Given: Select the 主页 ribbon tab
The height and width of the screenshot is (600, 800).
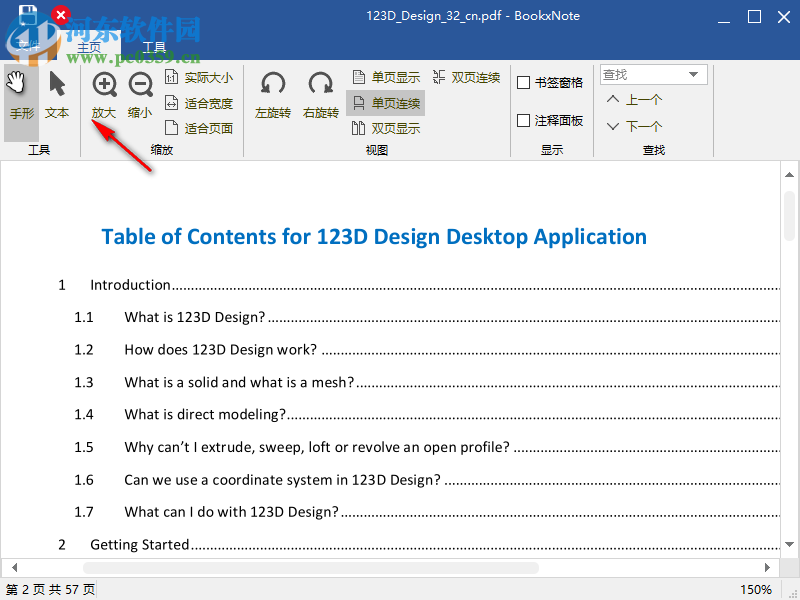Looking at the screenshot, I should pyautogui.click(x=89, y=46).
